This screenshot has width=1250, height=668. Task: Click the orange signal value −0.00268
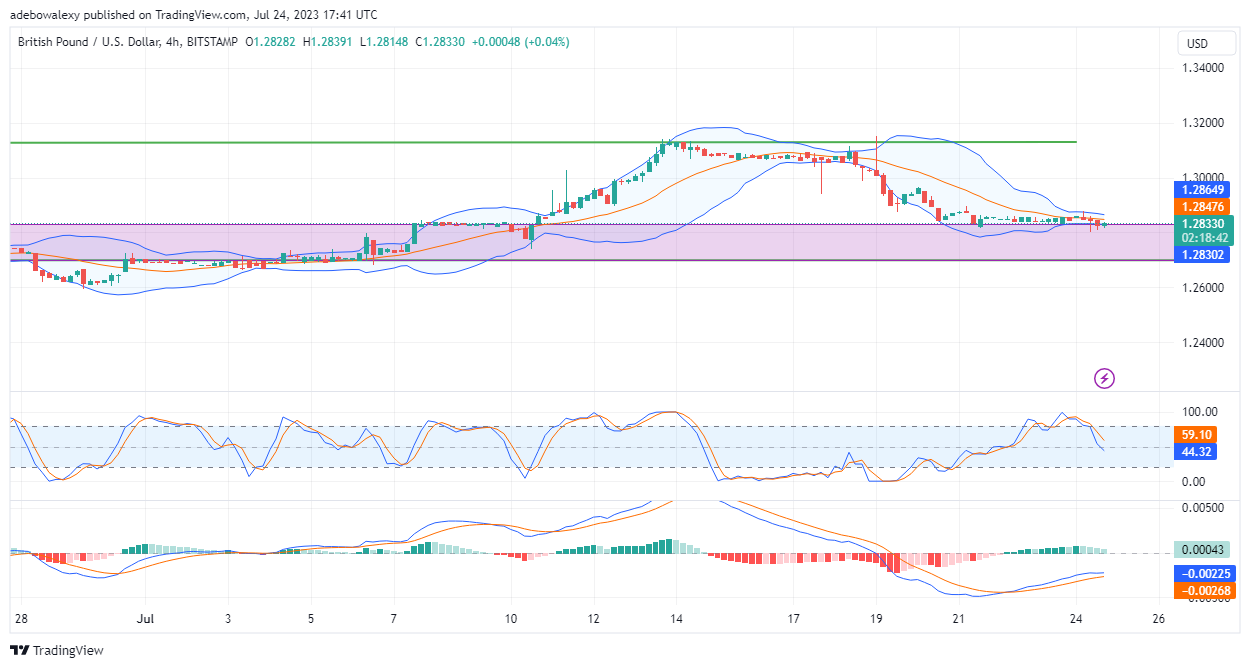pos(1207,591)
